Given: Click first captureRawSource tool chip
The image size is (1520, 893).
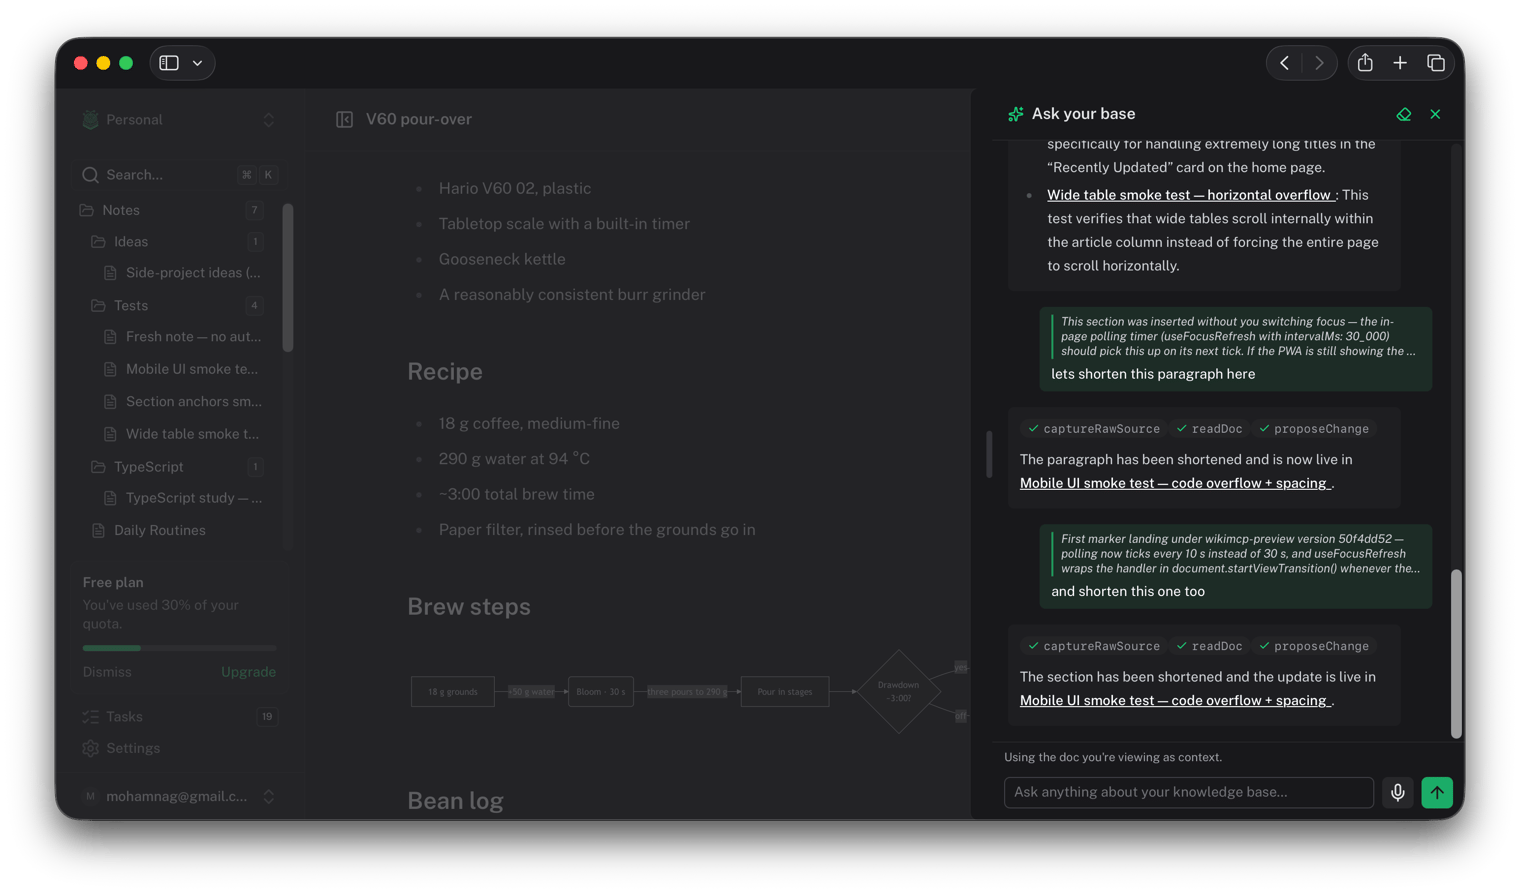Looking at the screenshot, I should click(1094, 429).
